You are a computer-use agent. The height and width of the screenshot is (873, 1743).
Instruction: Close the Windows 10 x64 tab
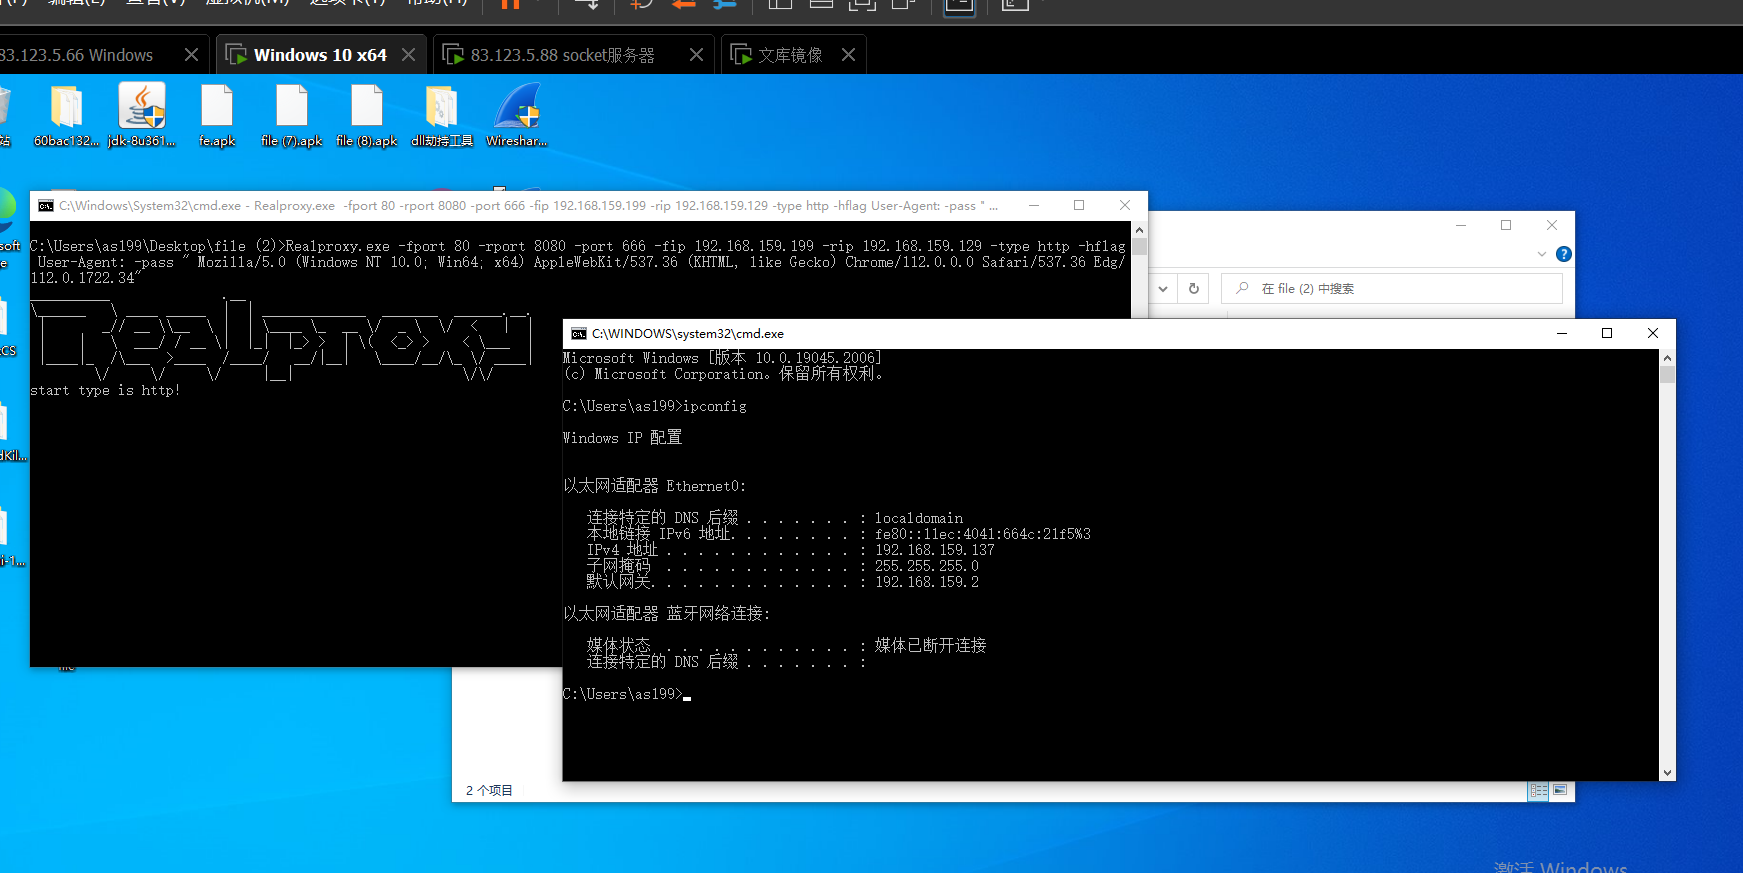[408, 55]
